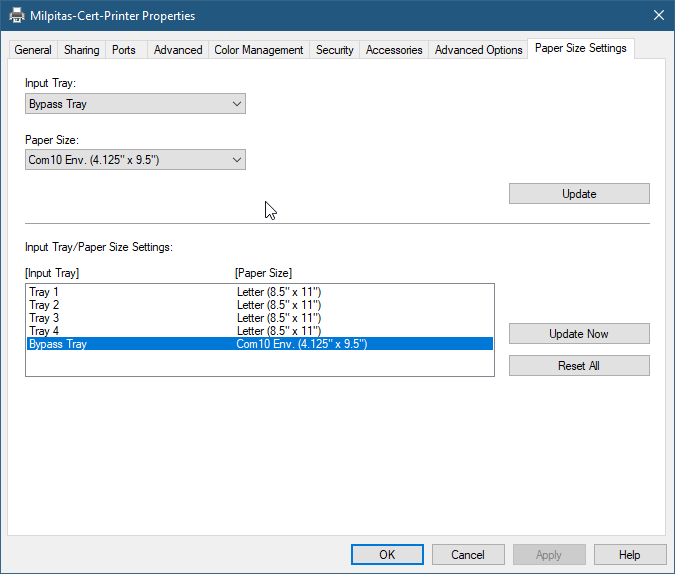Click the Update Now button

[579, 334]
